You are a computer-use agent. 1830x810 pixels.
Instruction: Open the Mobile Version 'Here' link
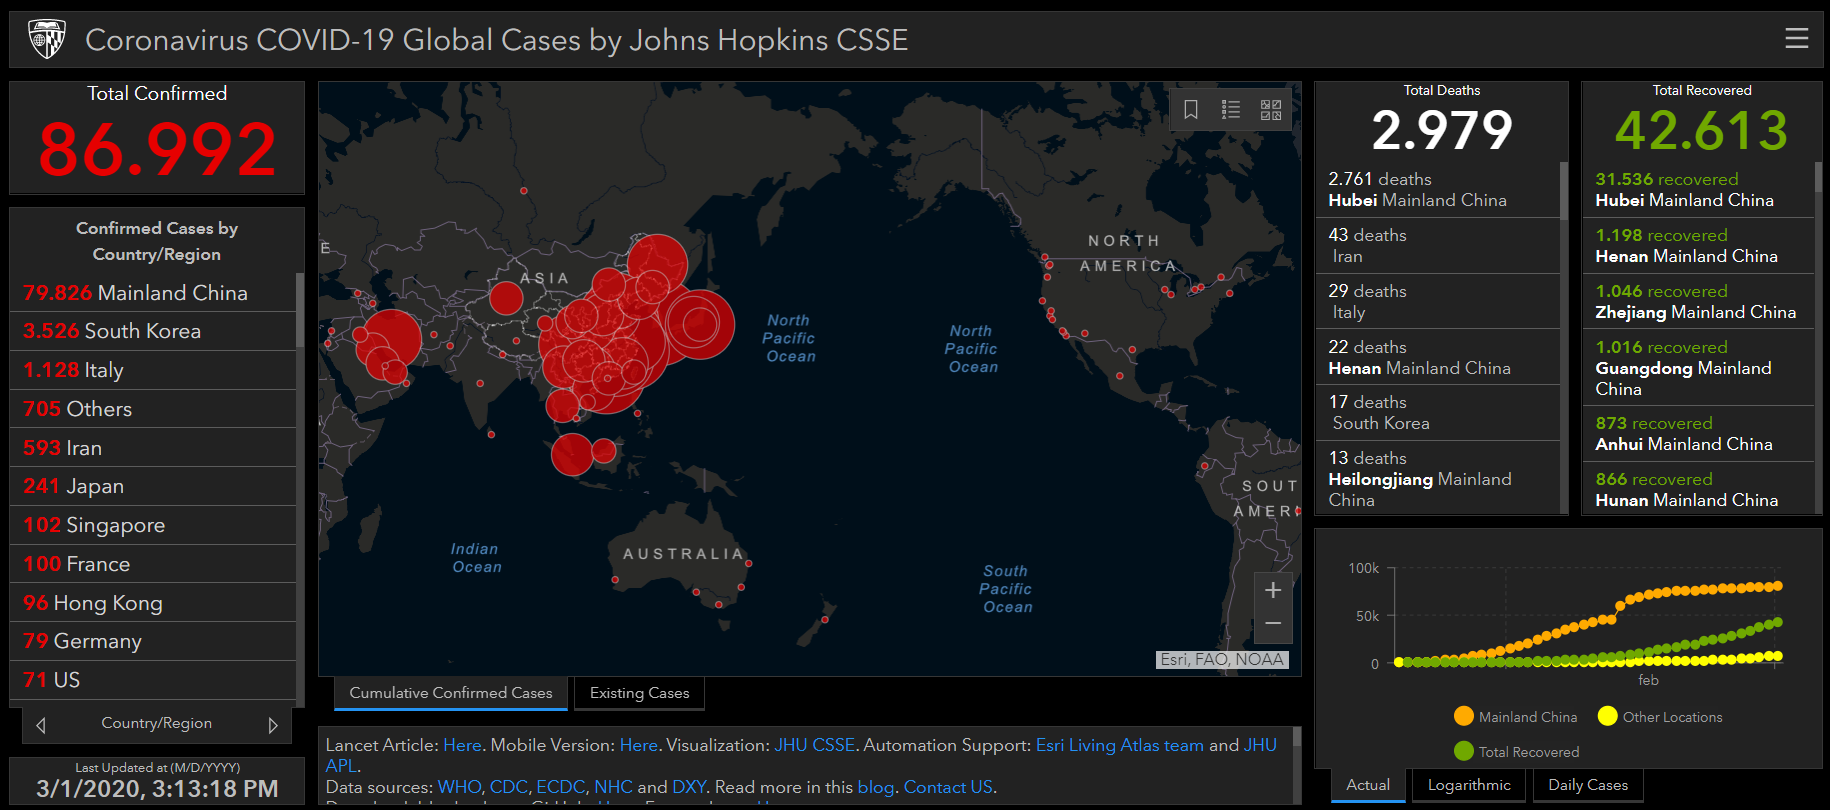click(x=639, y=745)
